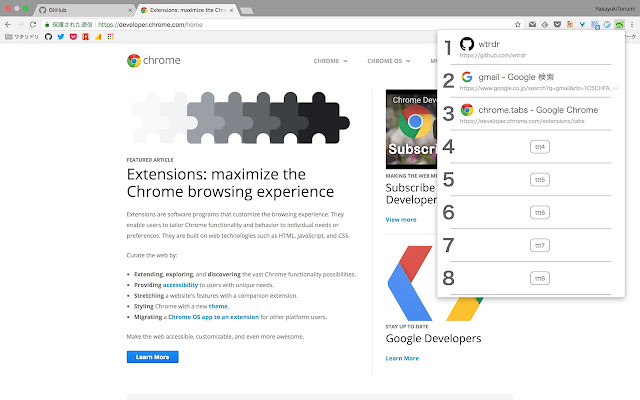Click the GitHub icon in popup entry 1
640x400 pixels.
tap(467, 44)
